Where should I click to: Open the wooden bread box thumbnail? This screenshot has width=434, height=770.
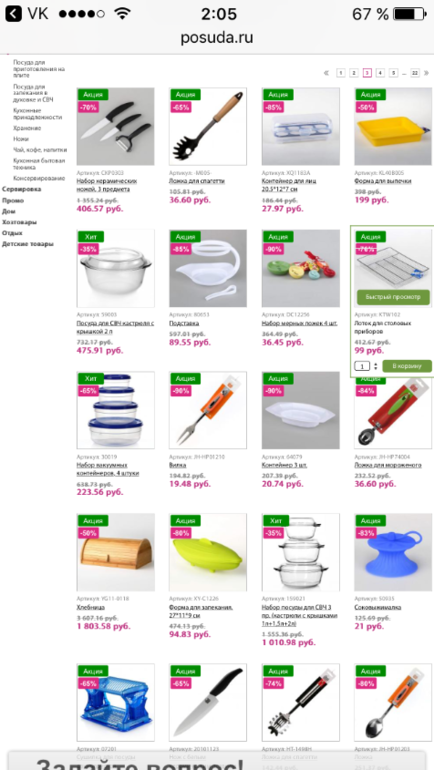point(115,552)
